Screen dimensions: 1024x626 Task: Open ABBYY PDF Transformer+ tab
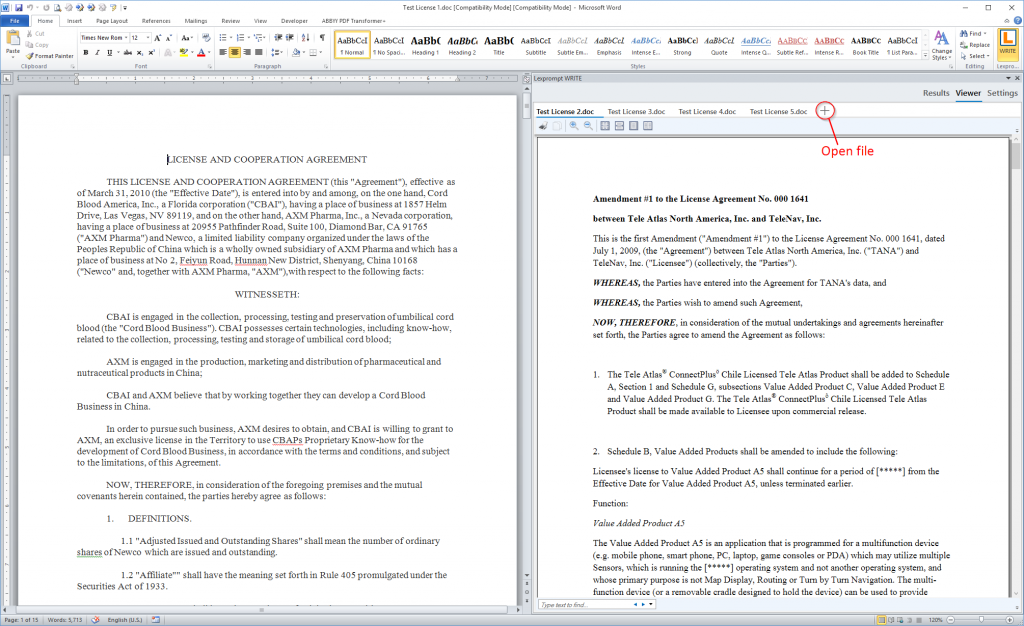tap(353, 21)
